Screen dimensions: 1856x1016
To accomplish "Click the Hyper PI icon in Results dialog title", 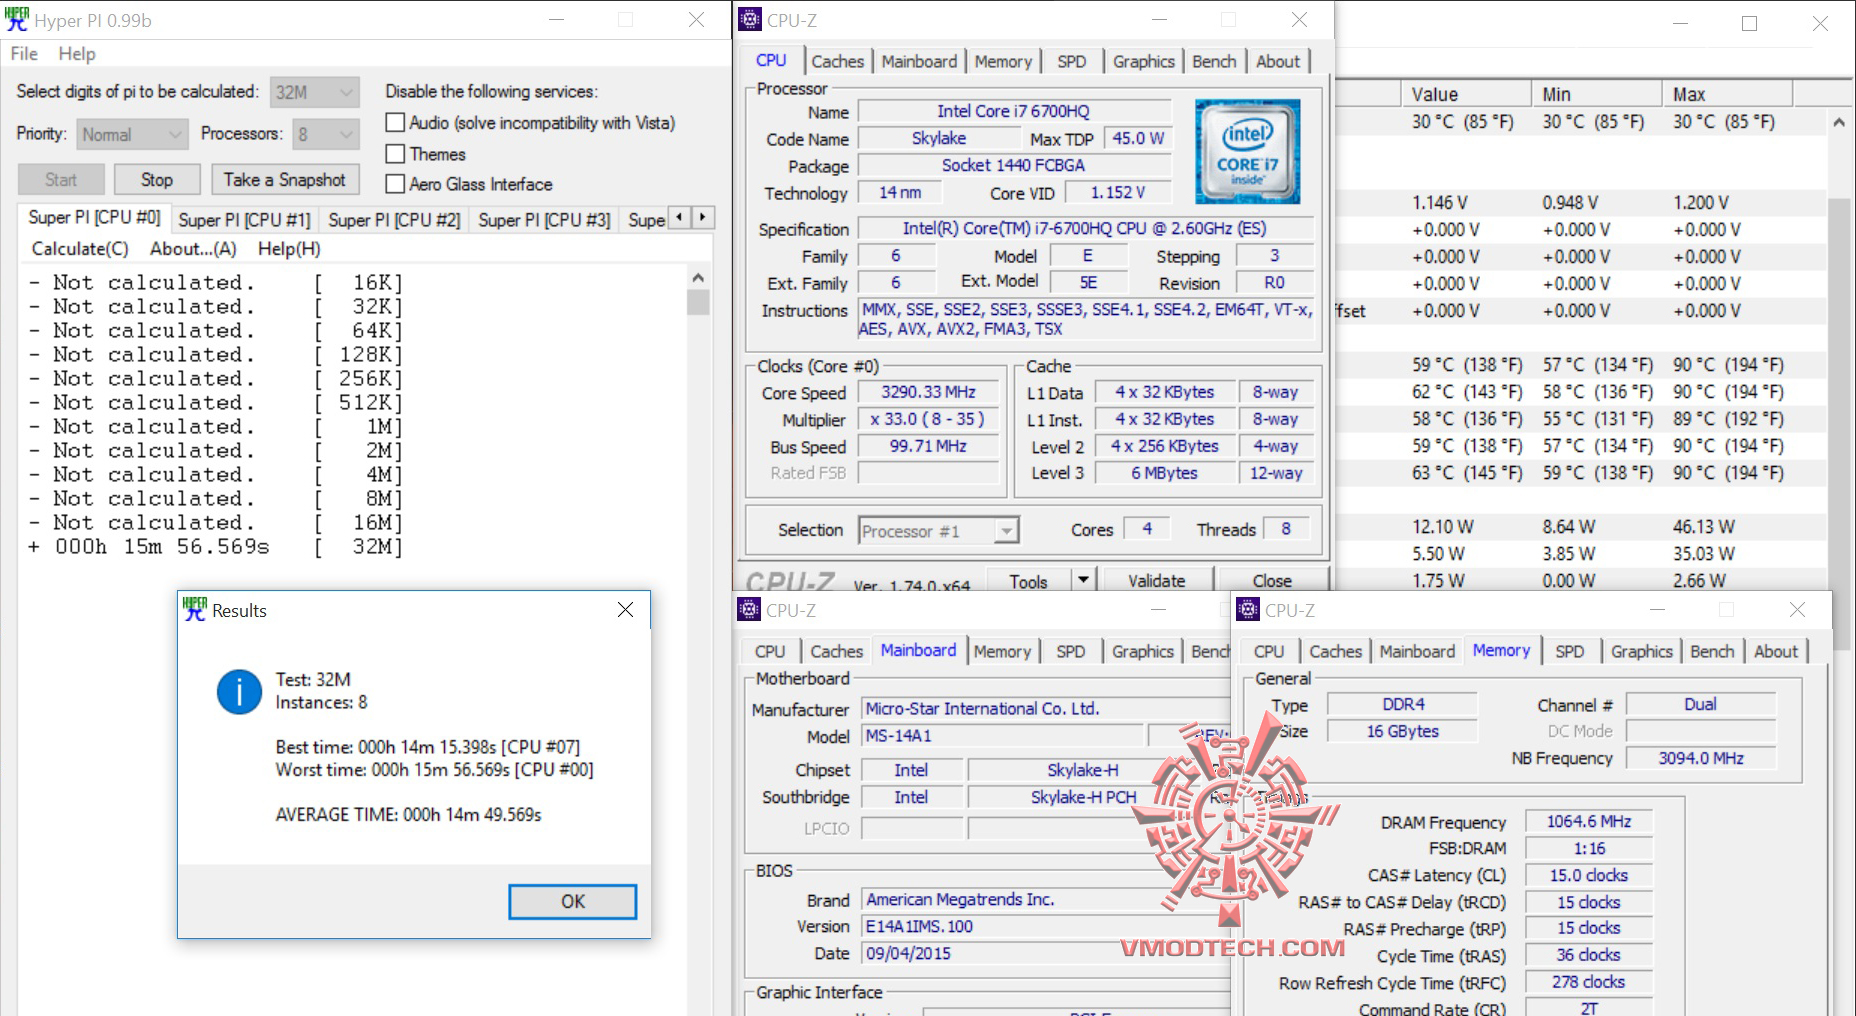I will 195,610.
